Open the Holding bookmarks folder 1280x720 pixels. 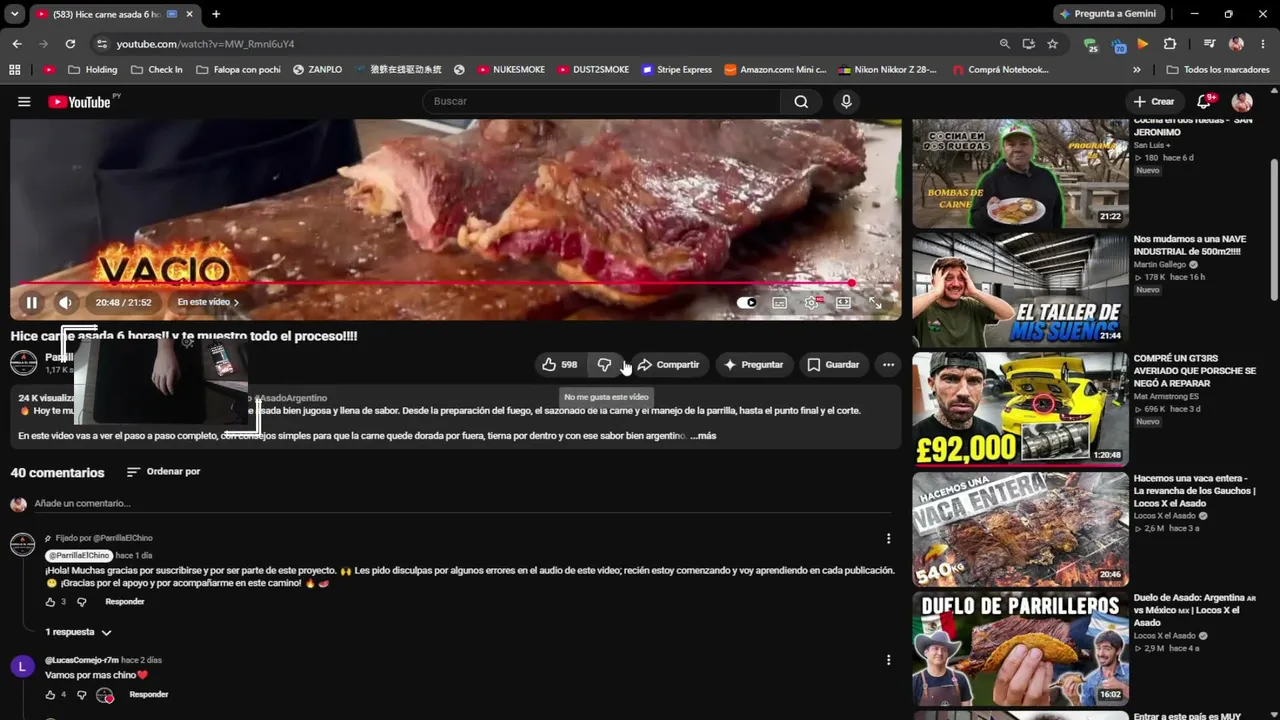[x=92, y=70]
